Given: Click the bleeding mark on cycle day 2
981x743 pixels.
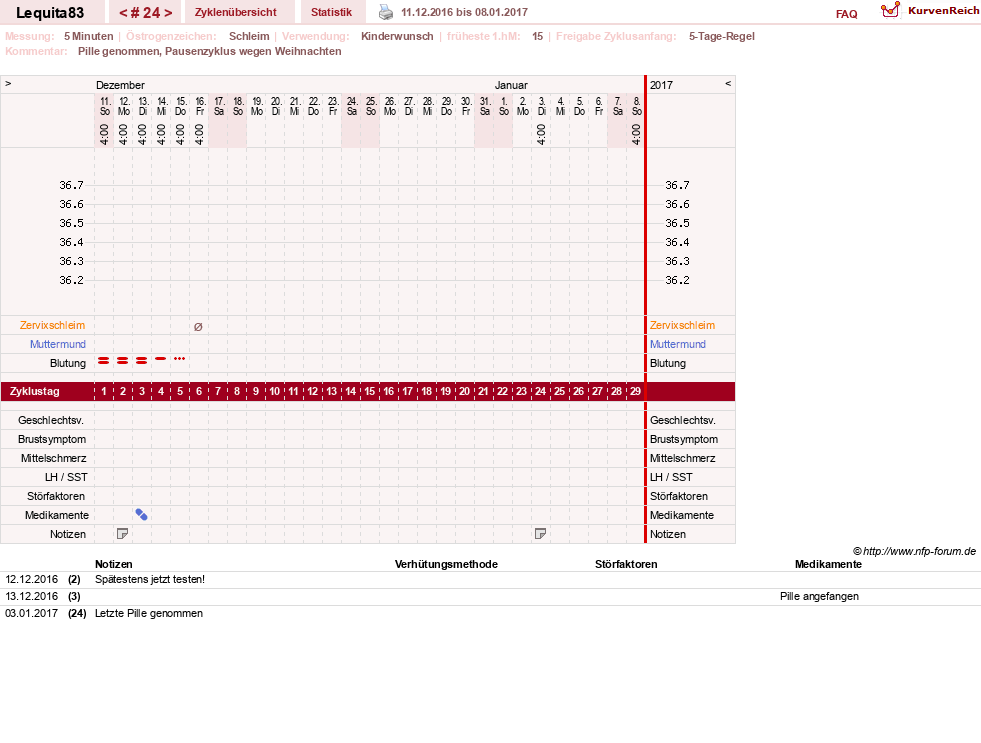Looking at the screenshot, I should (x=123, y=360).
